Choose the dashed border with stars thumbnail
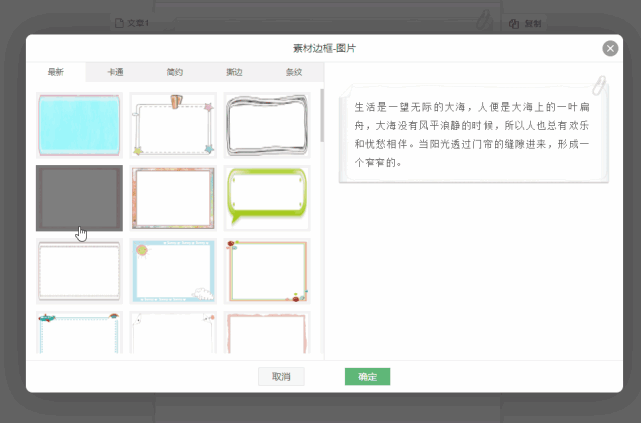The width and height of the screenshot is (641, 423). pyautogui.click(x=173, y=125)
